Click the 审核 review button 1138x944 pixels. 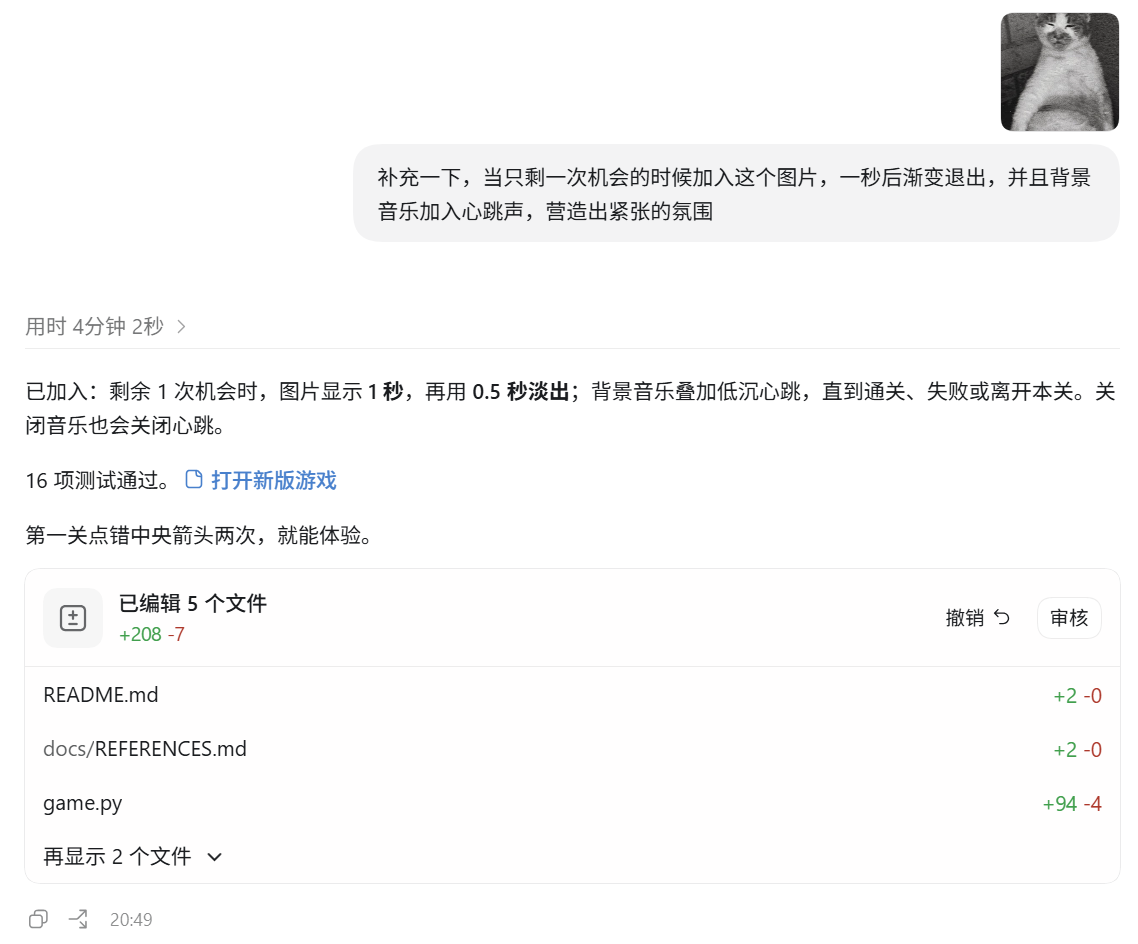[x=1069, y=617]
